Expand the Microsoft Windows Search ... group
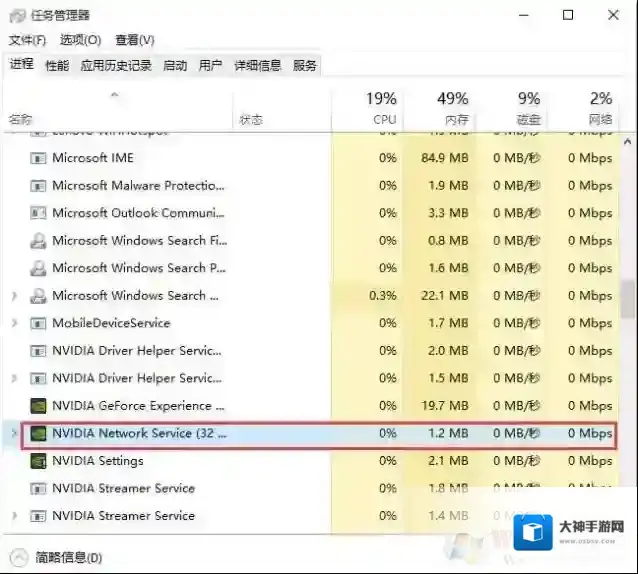The width and height of the screenshot is (638, 574). click(x=14, y=296)
